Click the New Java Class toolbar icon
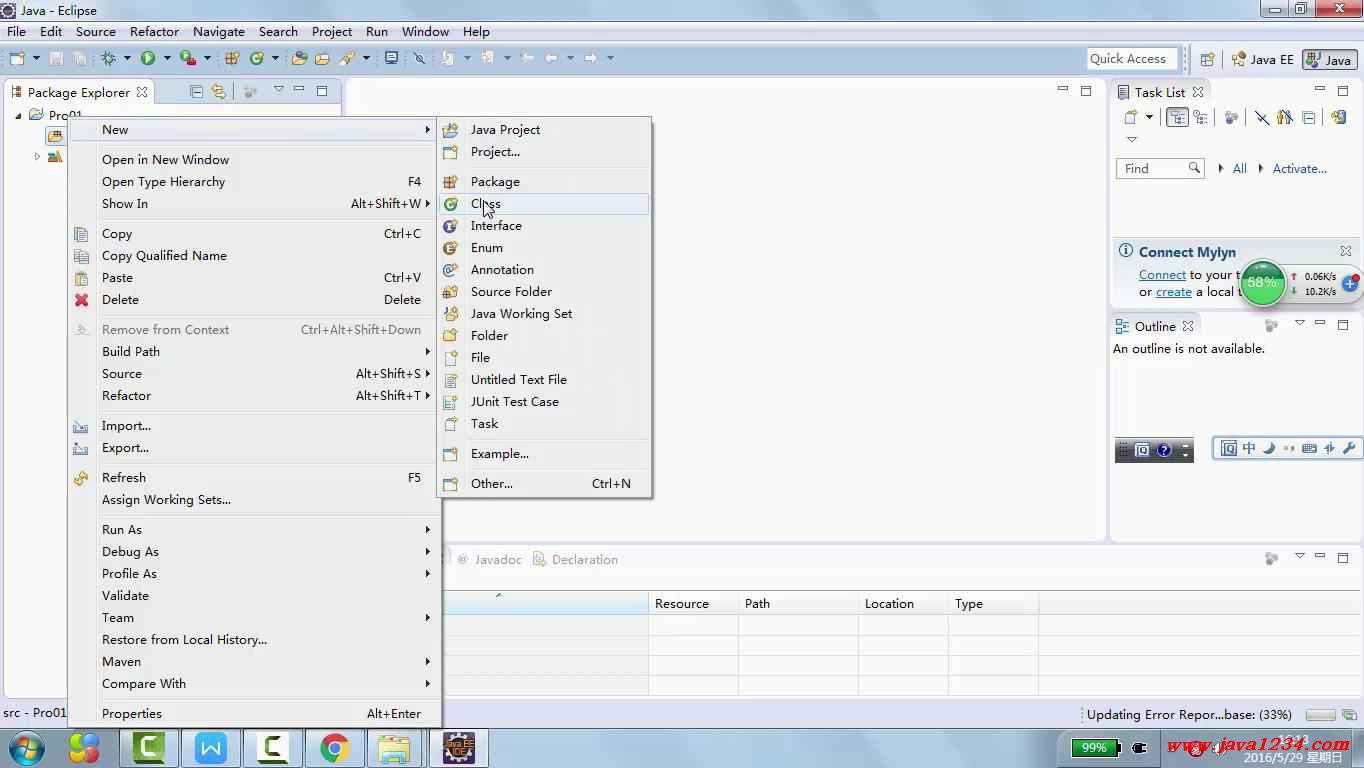This screenshot has width=1364, height=768. click(257, 58)
